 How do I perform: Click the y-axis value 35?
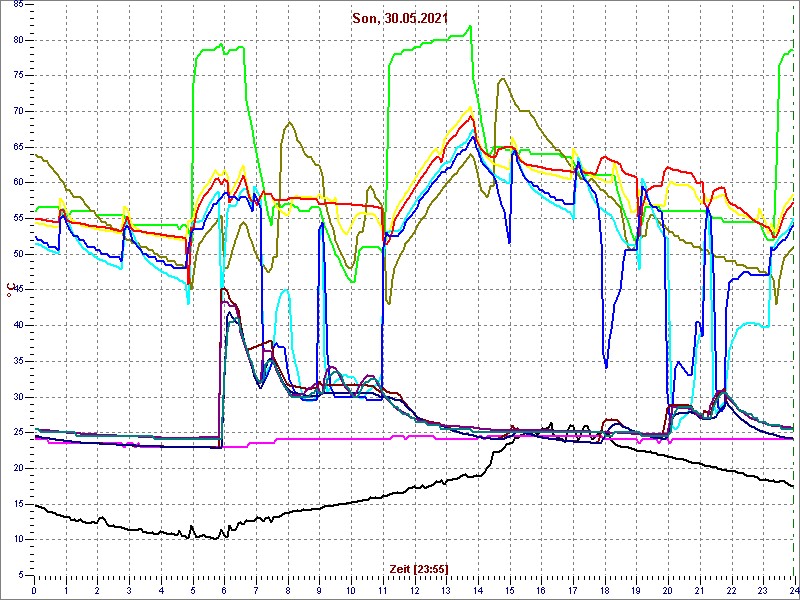pyautogui.click(x=18, y=361)
